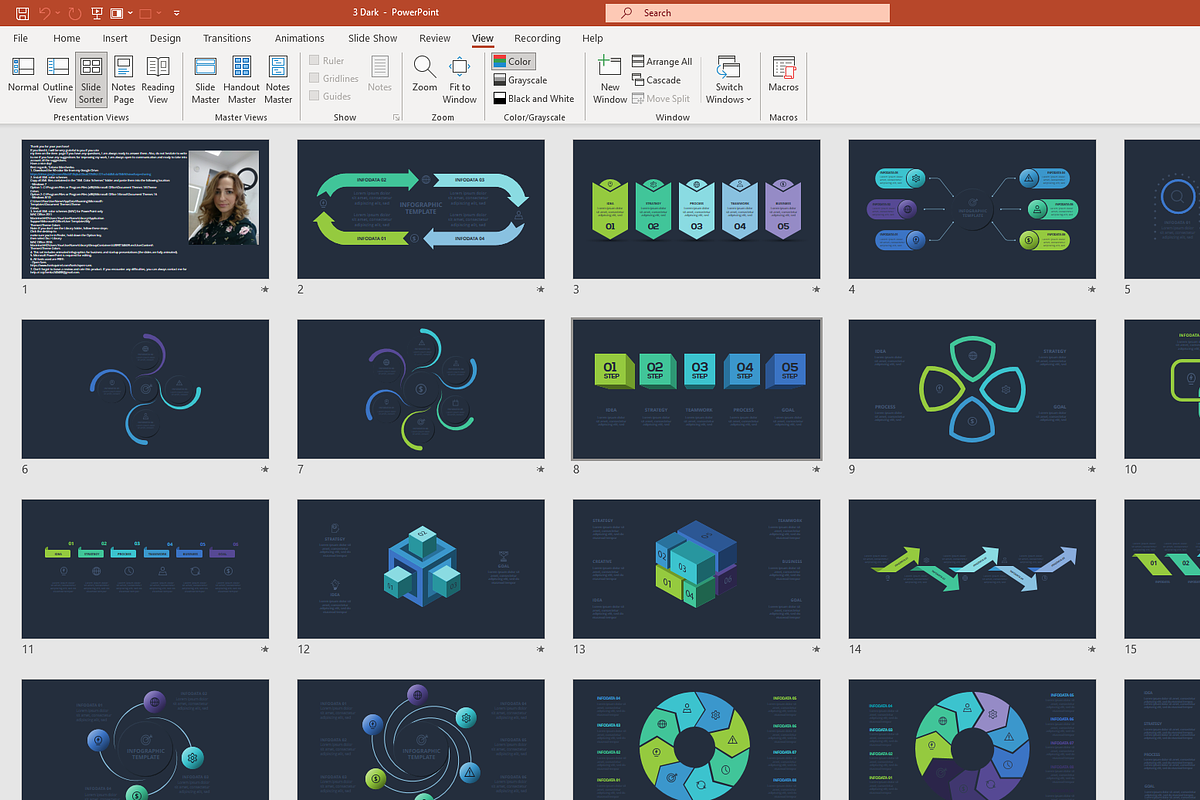Start slide show from beginning in title bar
1200x800 pixels.
[97, 13]
